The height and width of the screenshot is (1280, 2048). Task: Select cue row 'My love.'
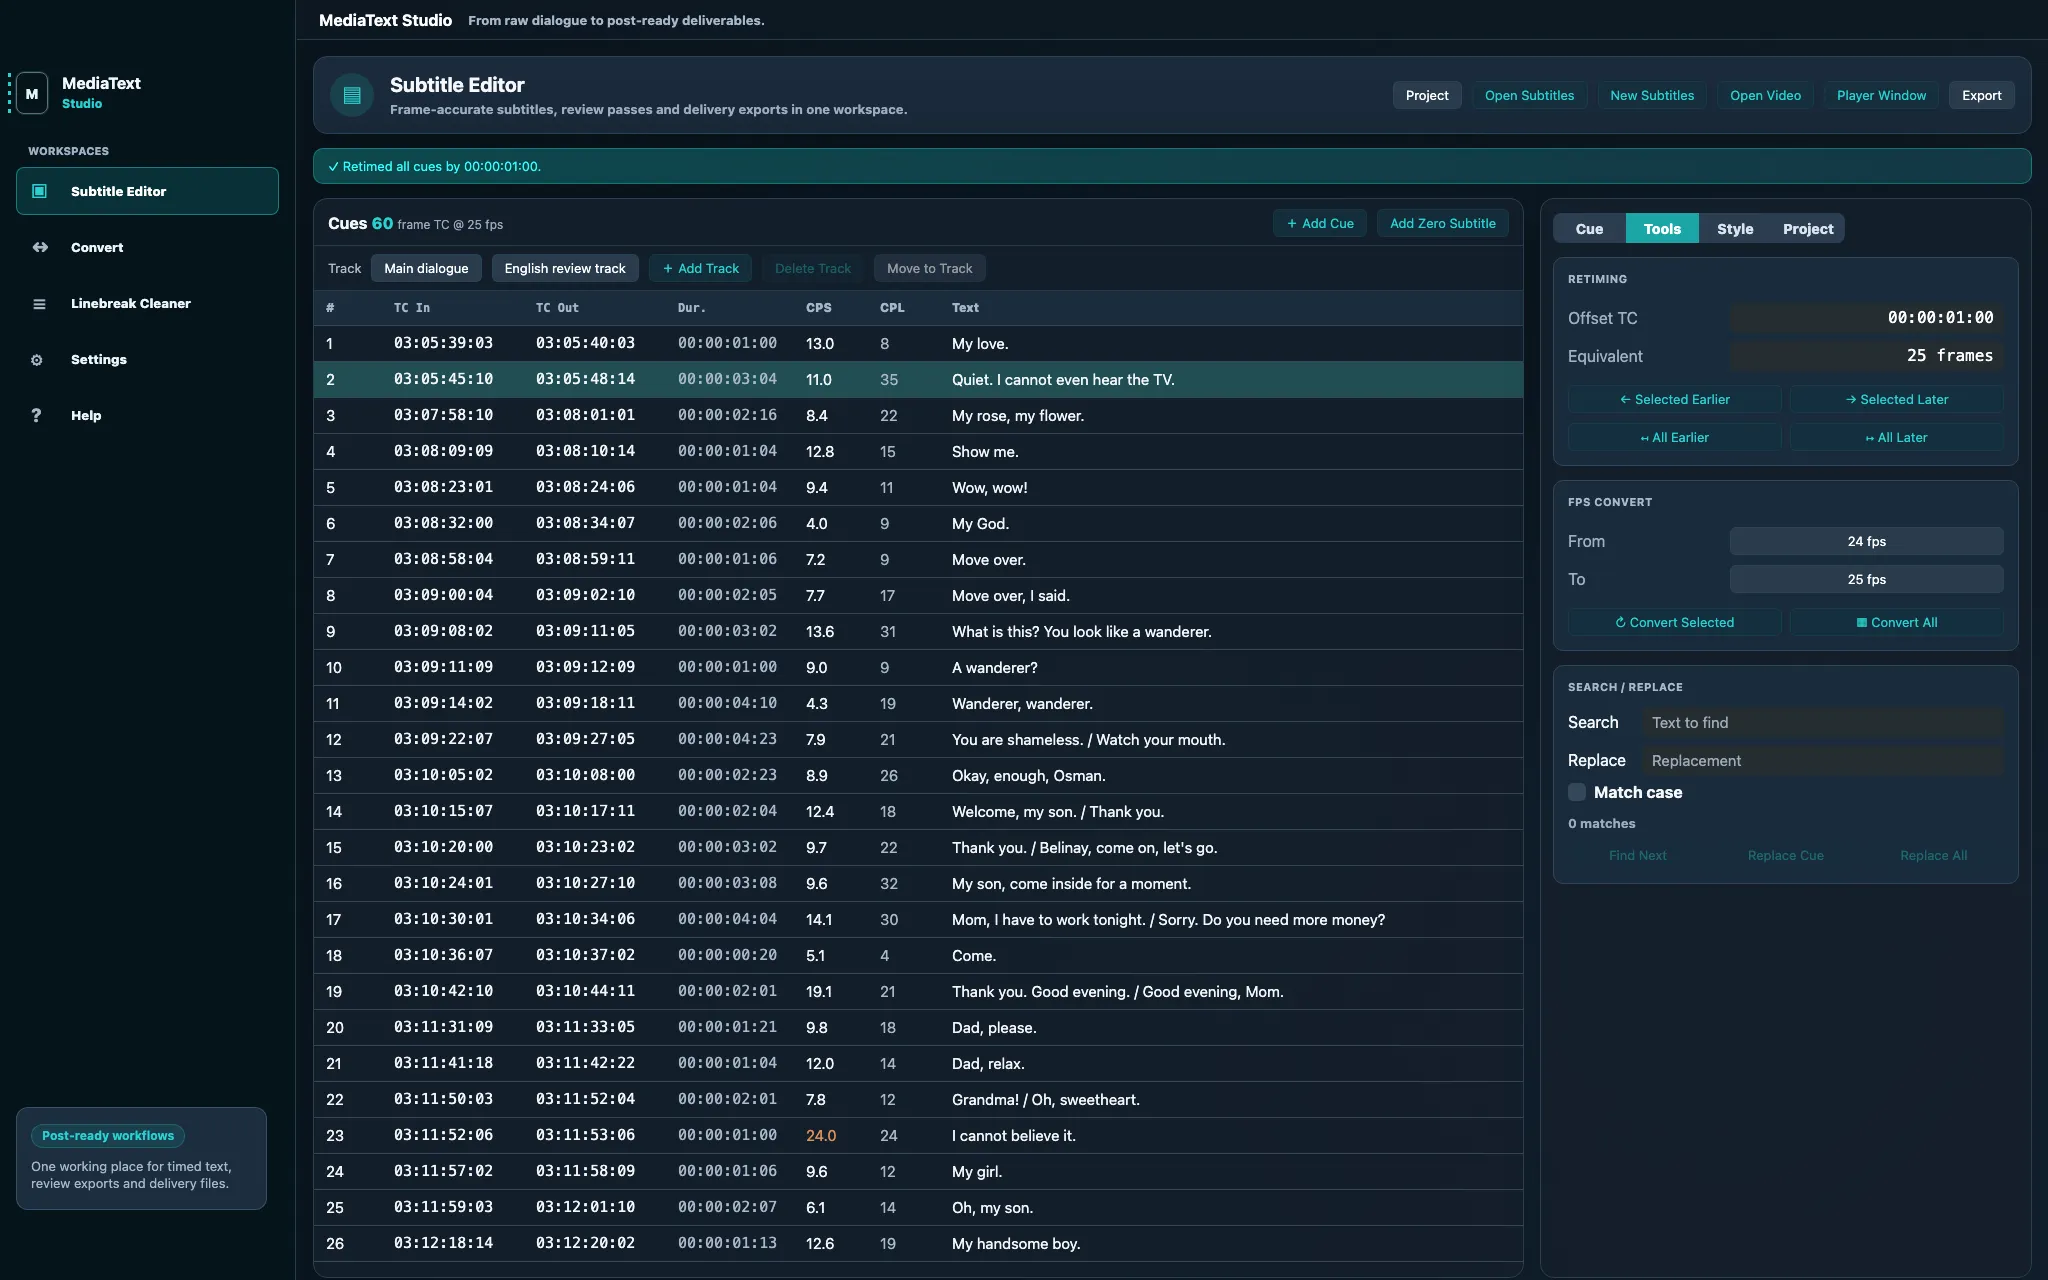918,343
